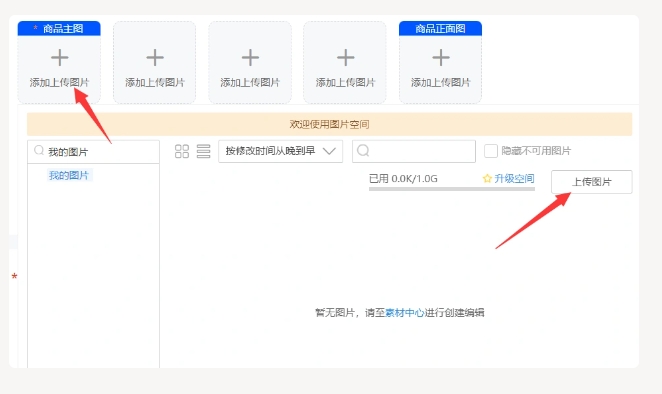This screenshot has width=662, height=394.
Task: Click 我的图片 folder search field
Action: [93, 152]
